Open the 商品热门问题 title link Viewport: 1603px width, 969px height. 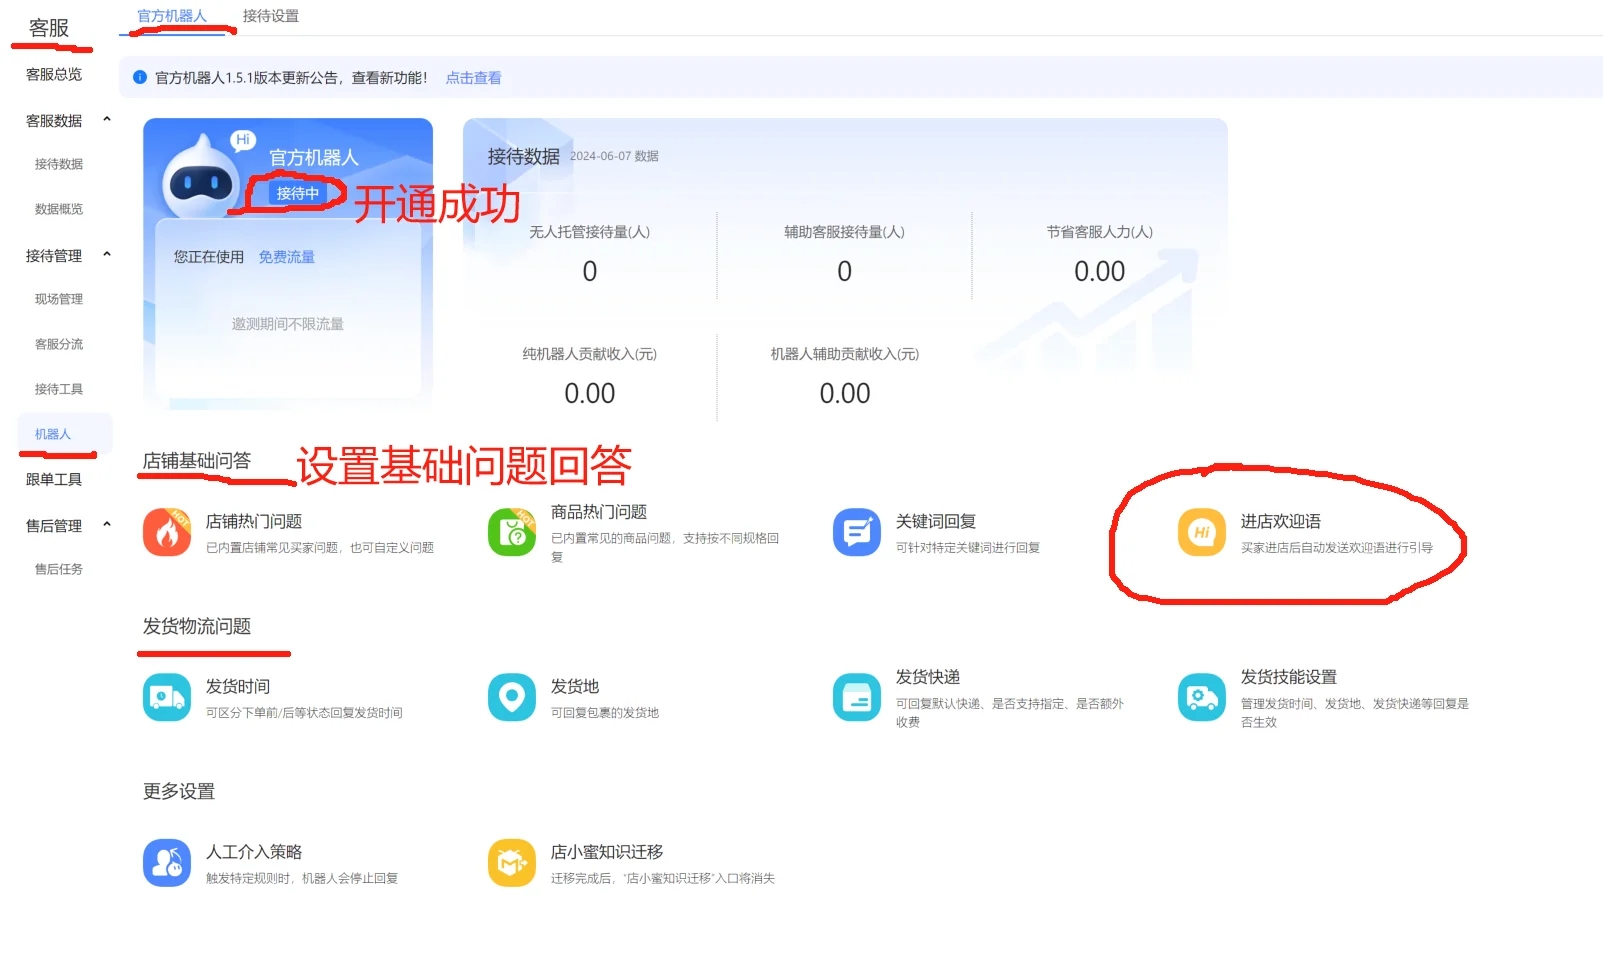tap(599, 512)
